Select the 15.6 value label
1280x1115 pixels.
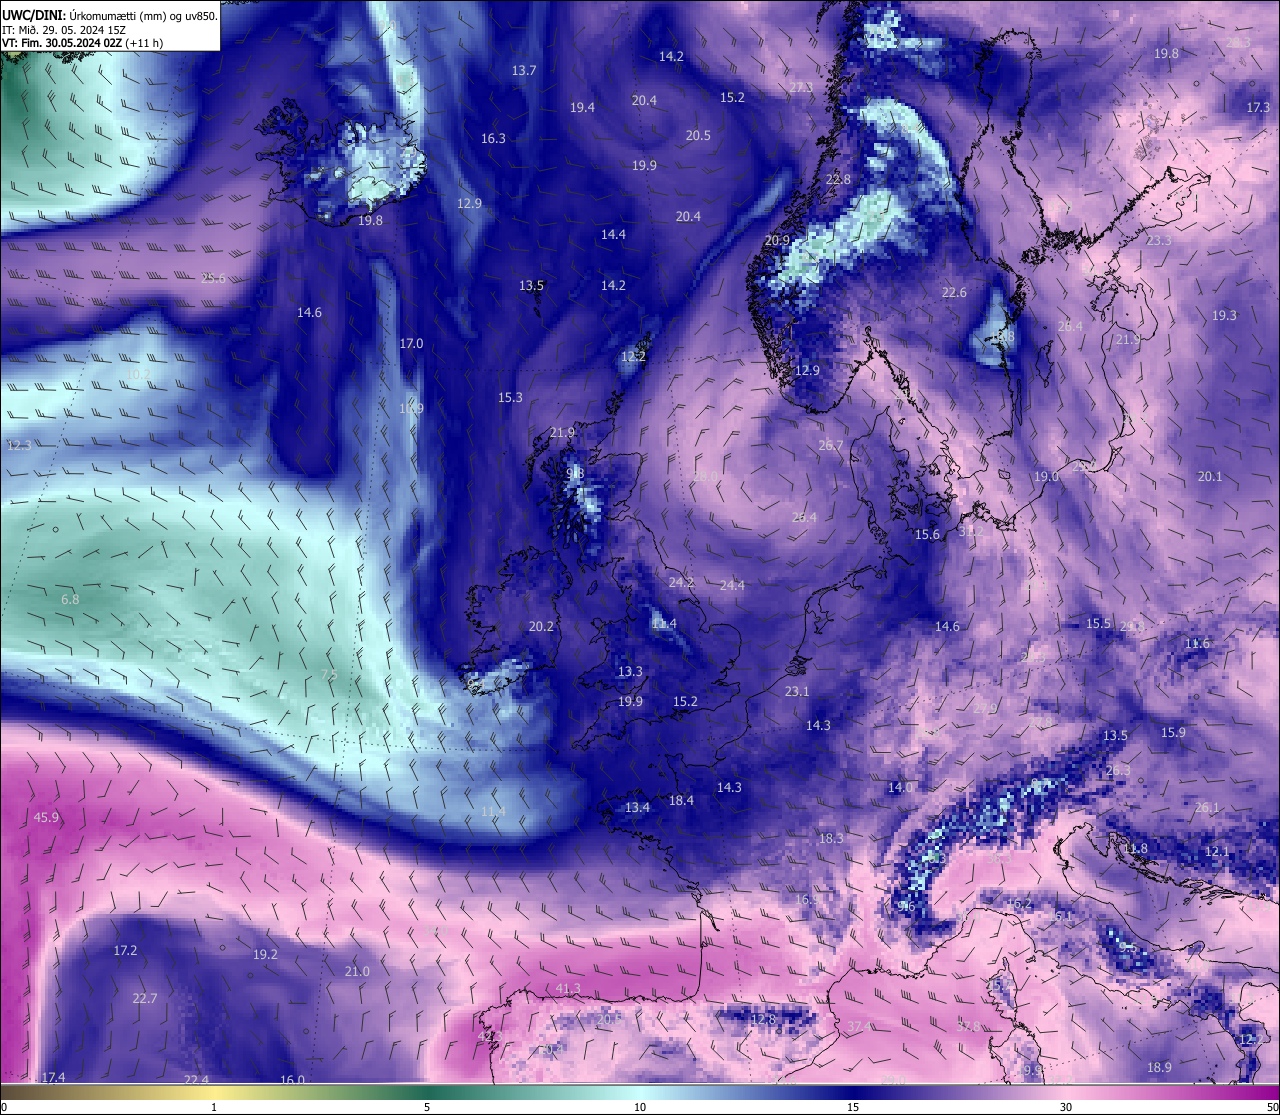927,534
